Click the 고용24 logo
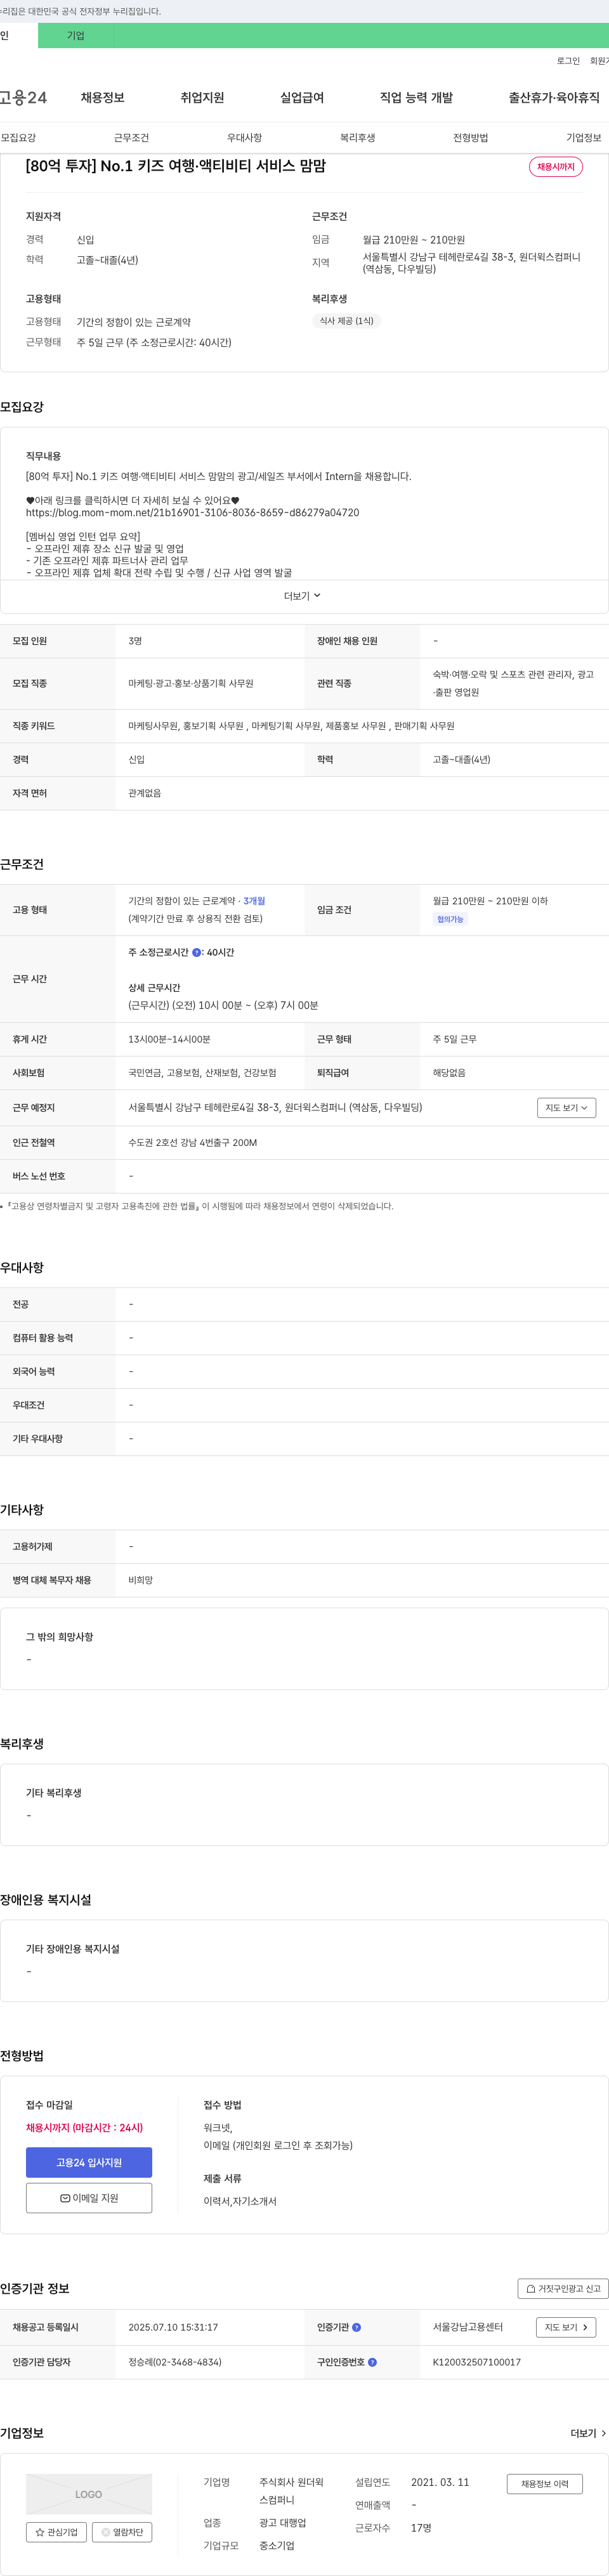This screenshot has width=609, height=2576. coord(23,98)
